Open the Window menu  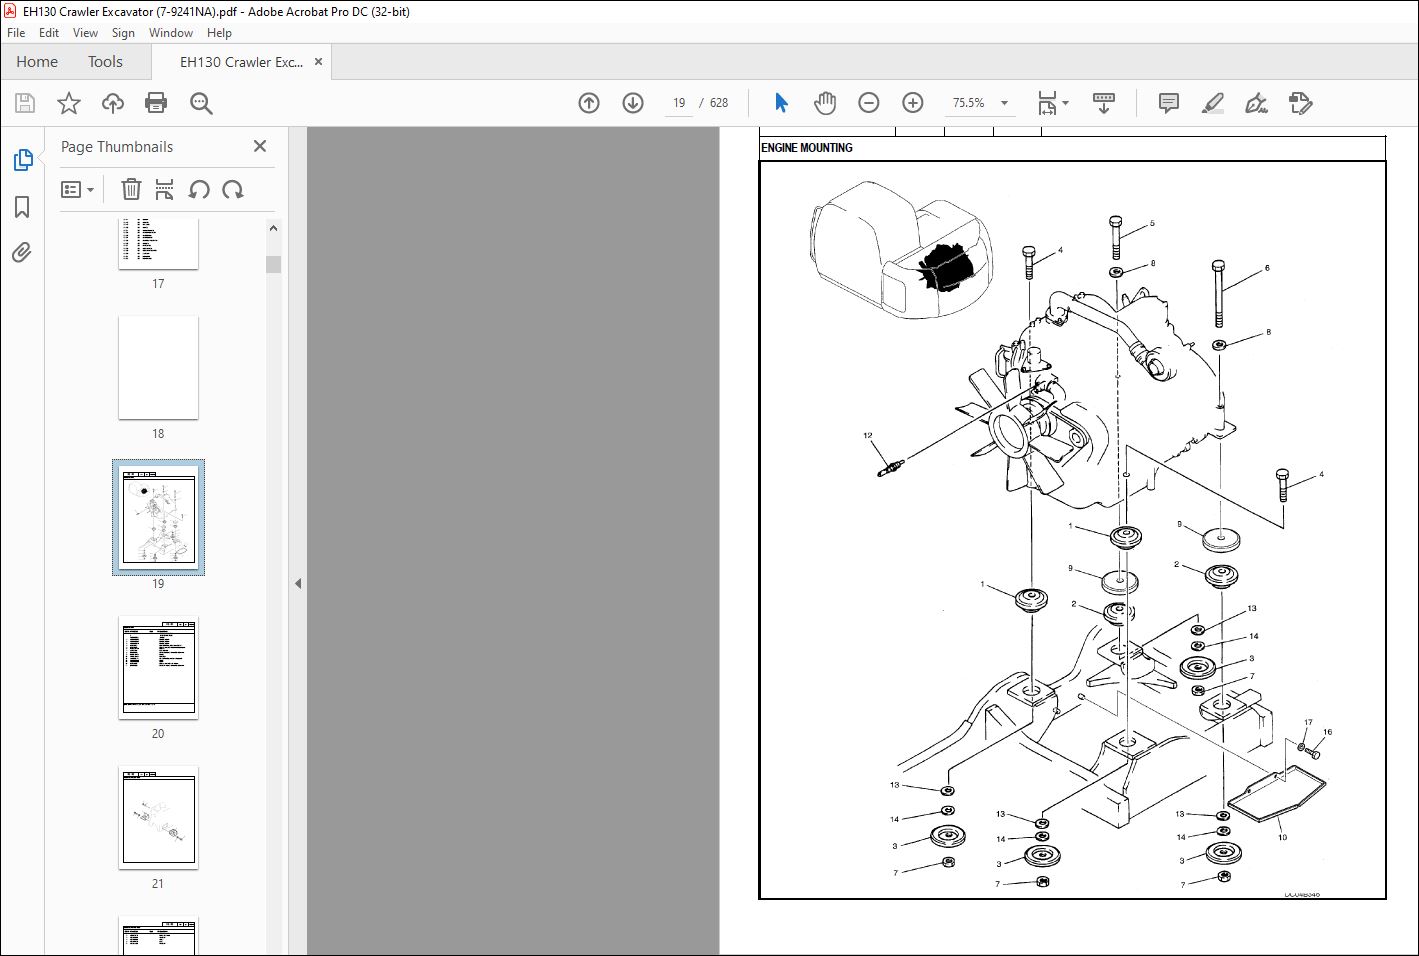[x=171, y=33]
